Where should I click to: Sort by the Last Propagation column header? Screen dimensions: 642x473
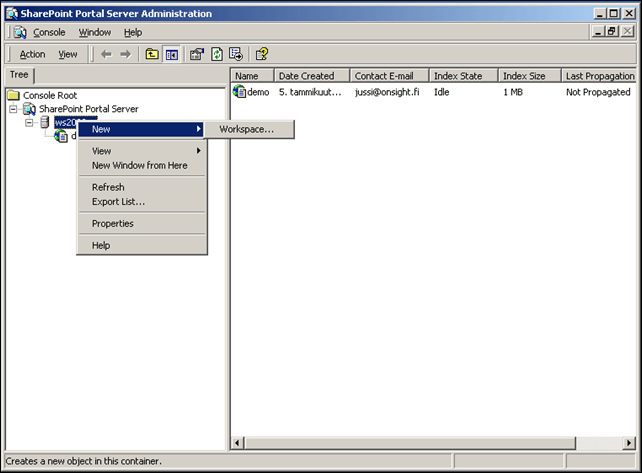point(599,76)
